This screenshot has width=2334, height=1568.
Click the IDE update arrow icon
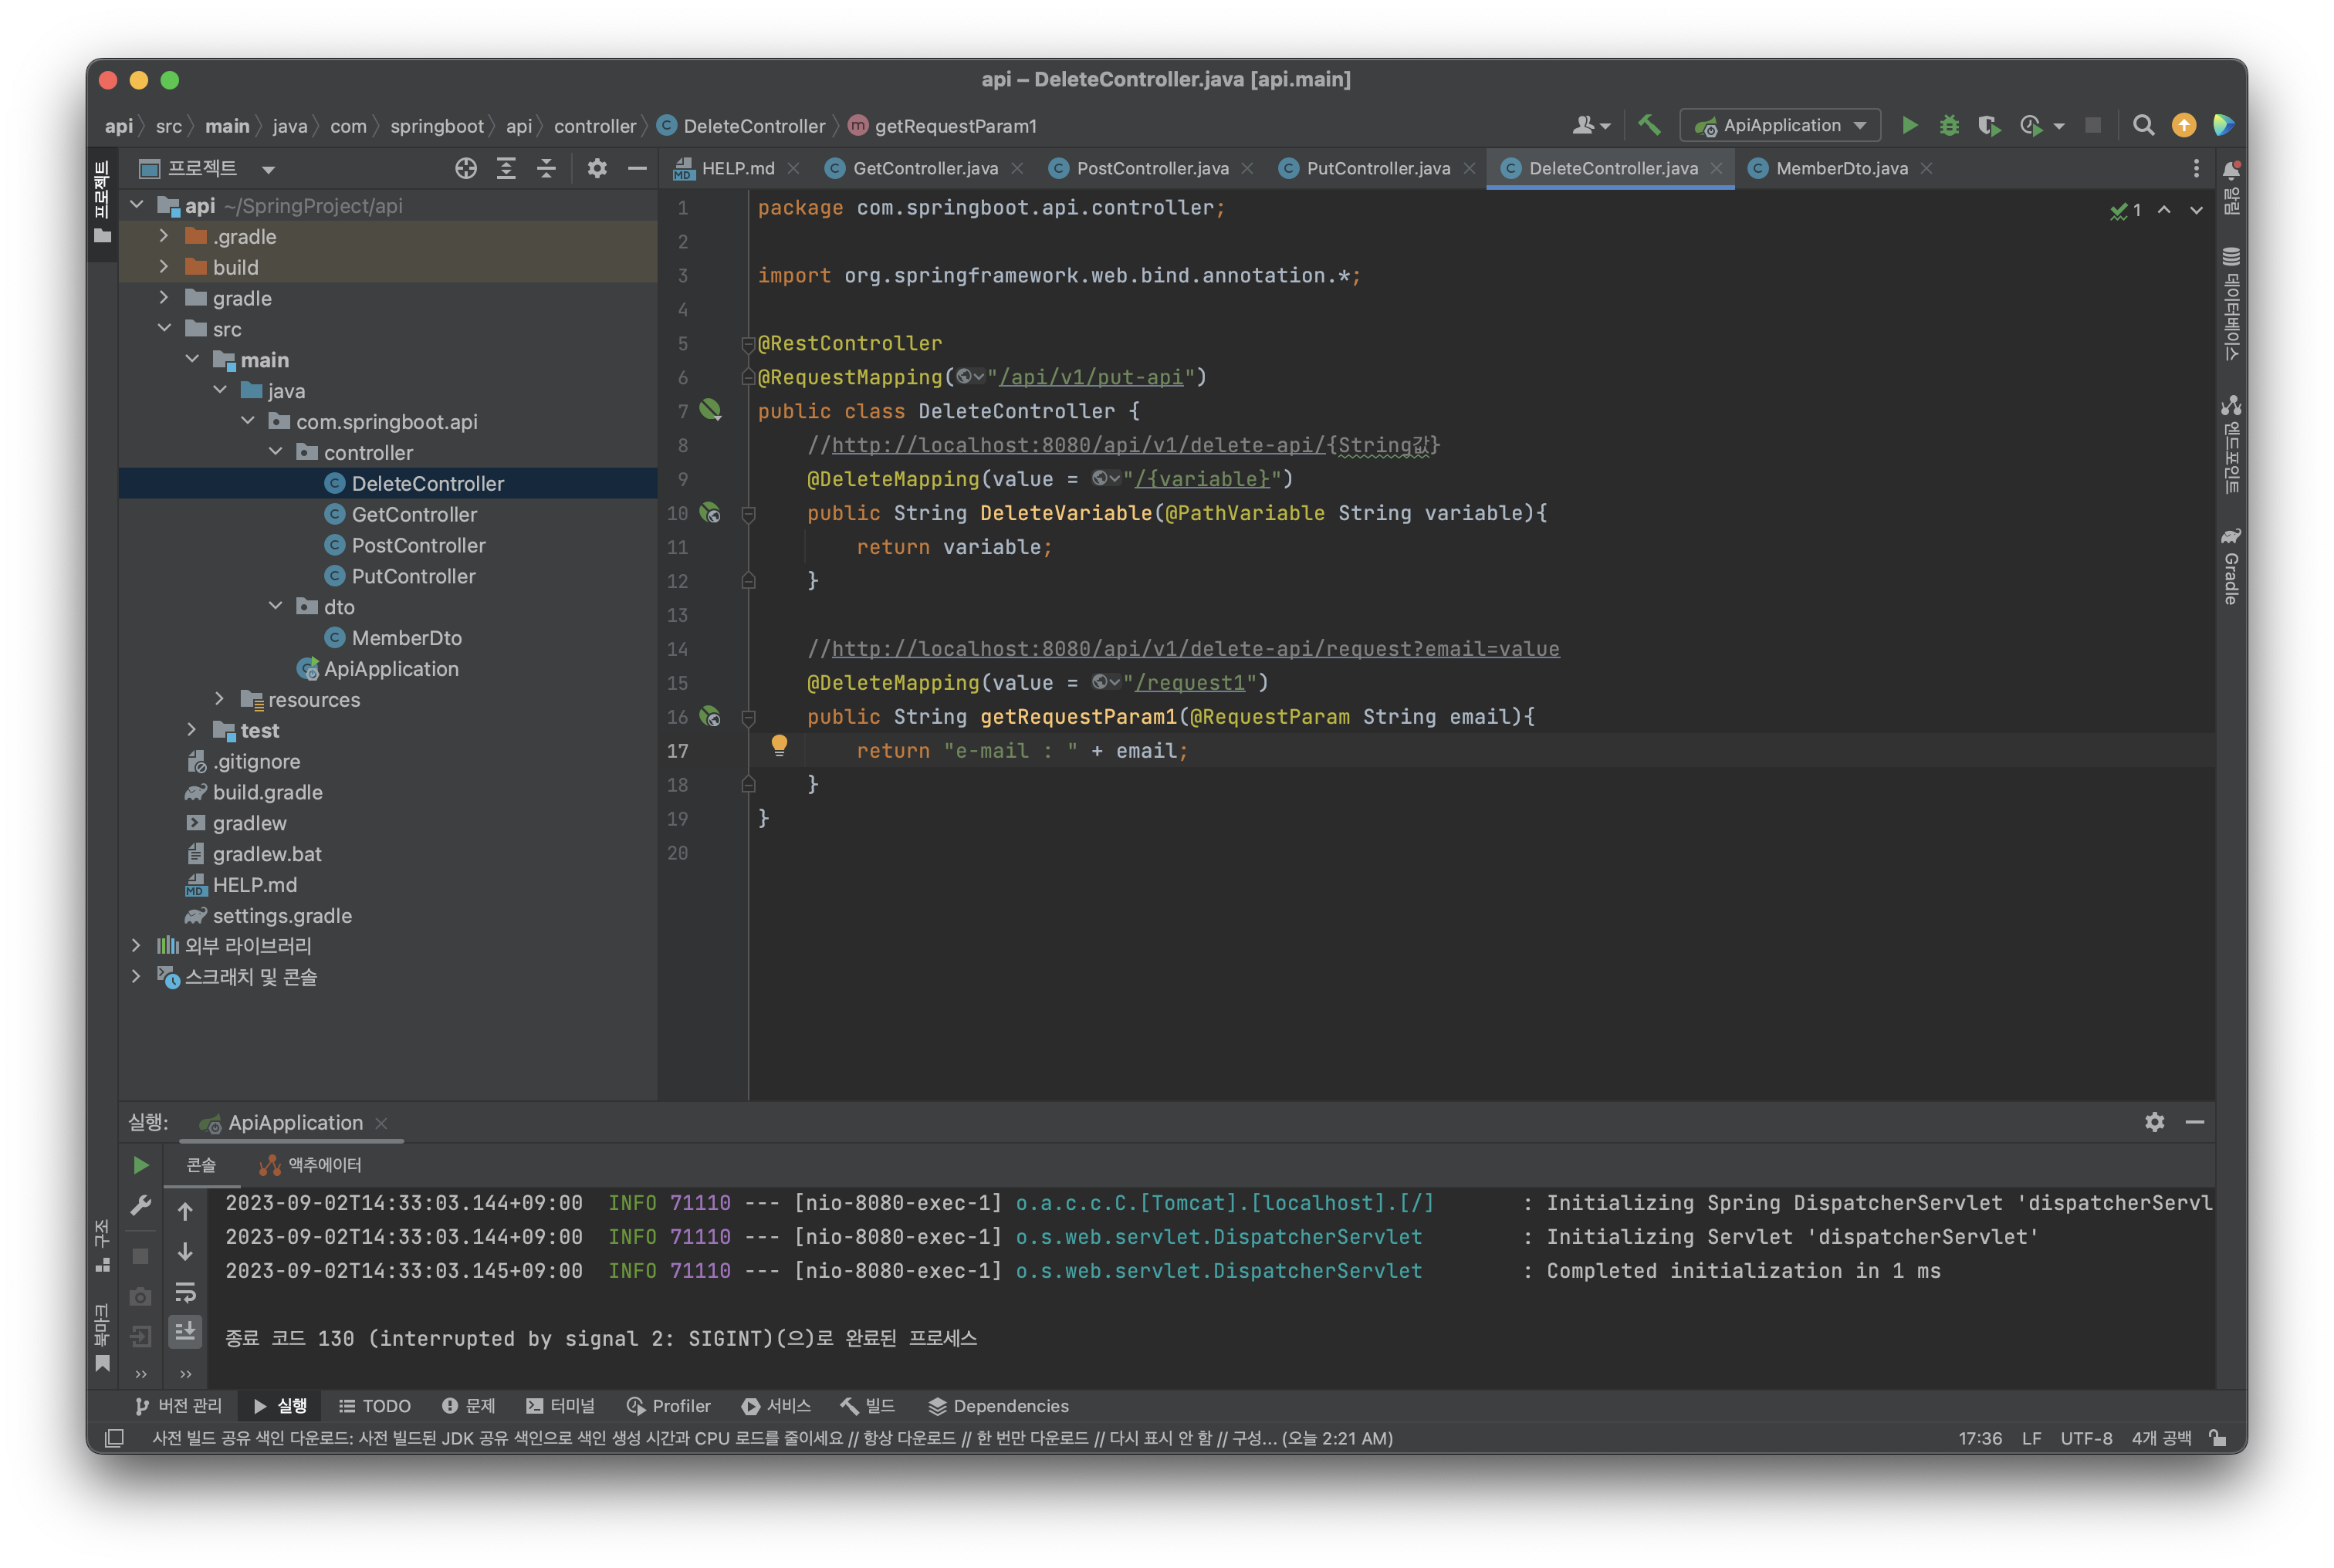(2183, 126)
